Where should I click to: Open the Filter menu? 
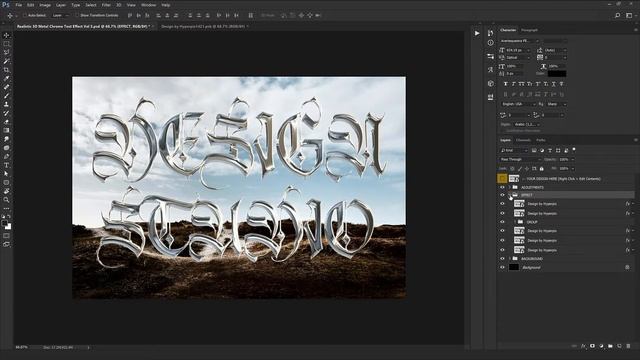pos(106,5)
